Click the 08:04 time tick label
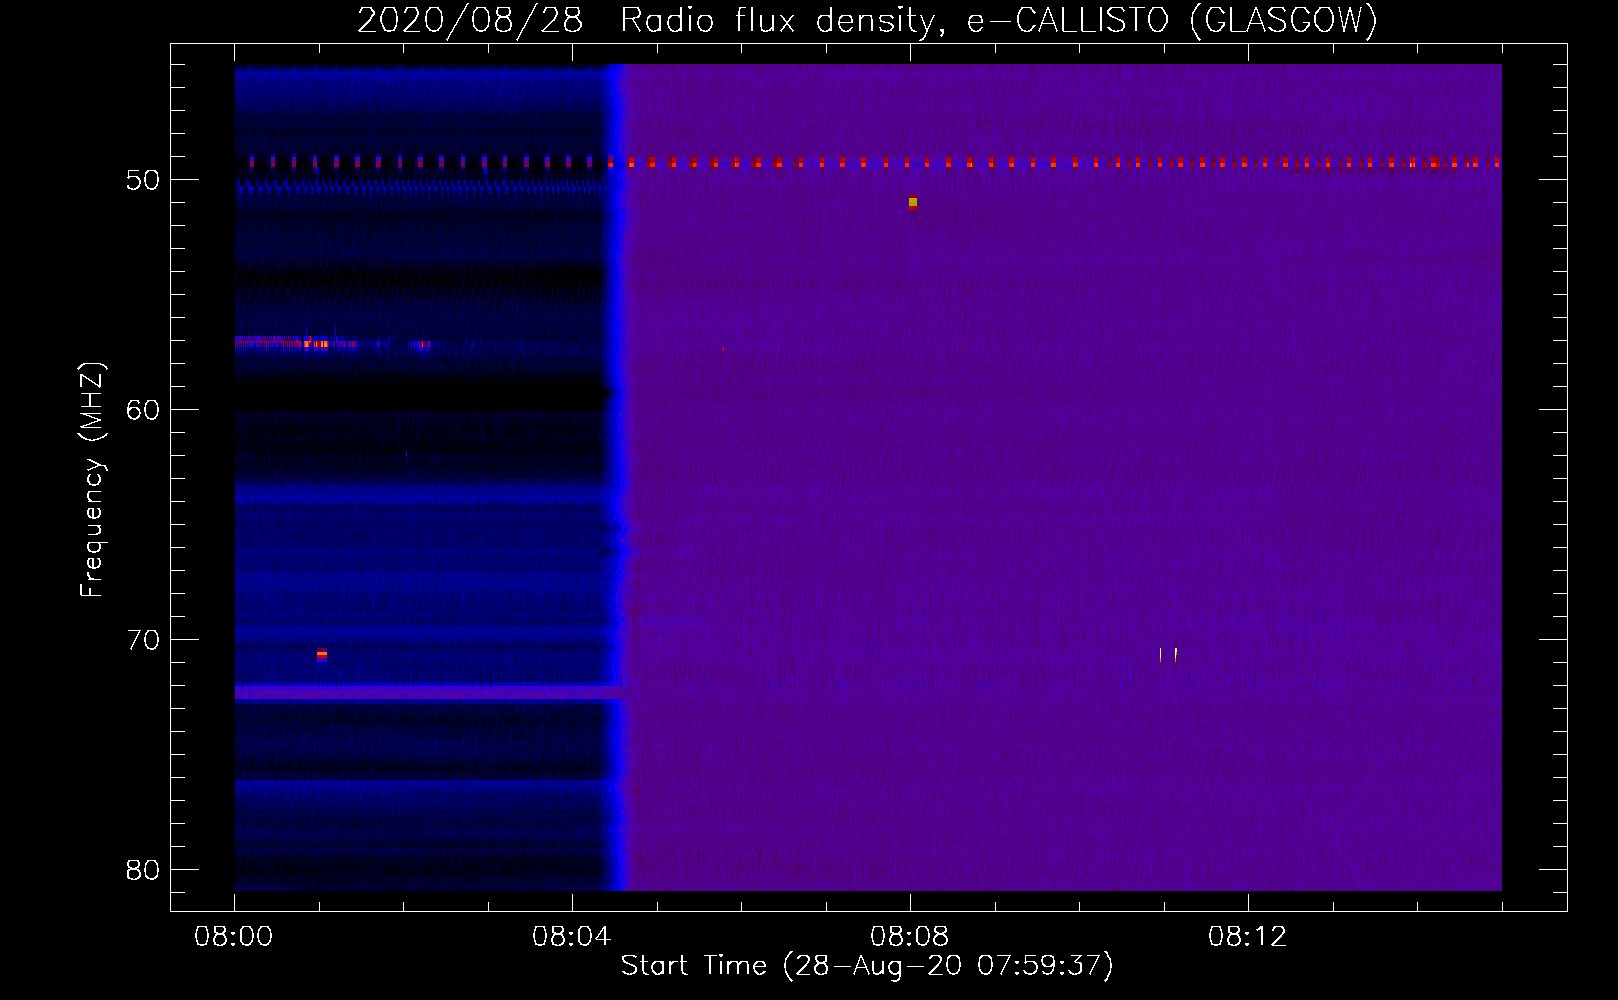 point(572,937)
